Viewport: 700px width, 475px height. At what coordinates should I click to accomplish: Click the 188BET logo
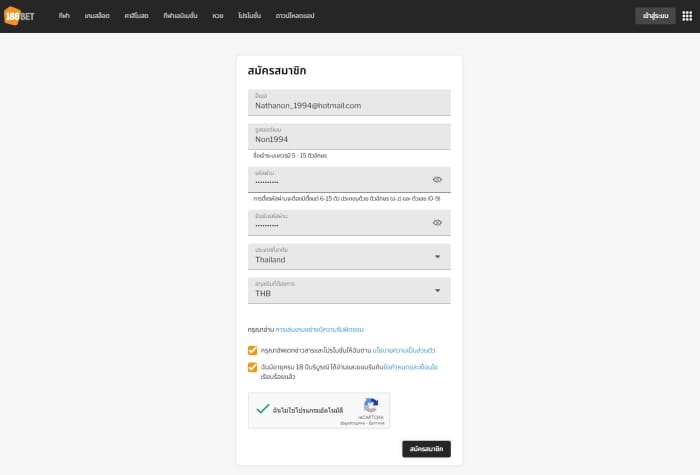pos(19,16)
